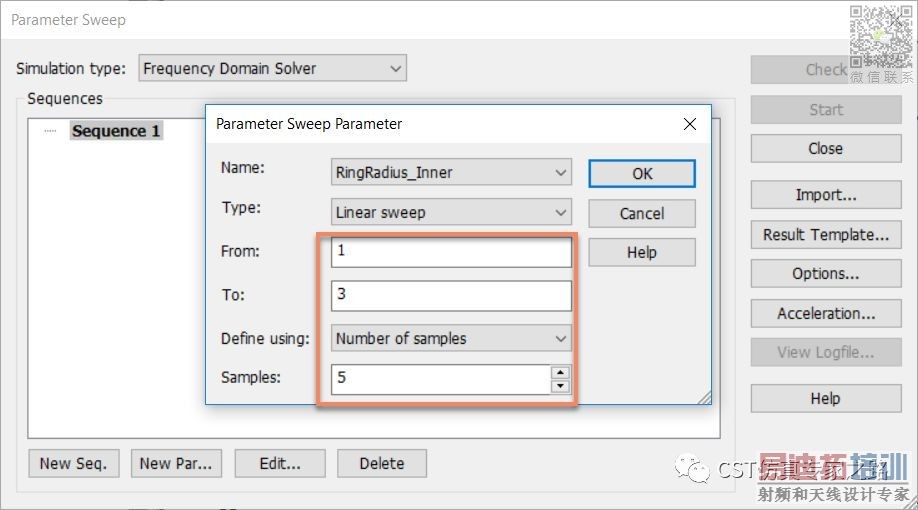
Task: Expand the Type dropdown showing Linear sweep
Action: (560, 212)
